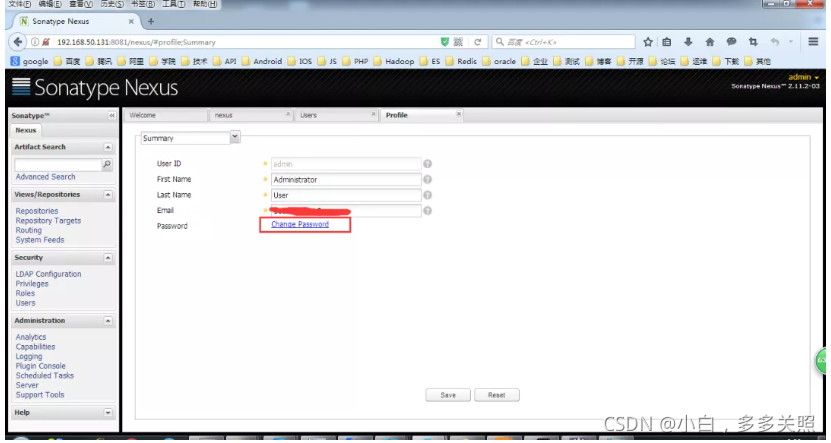
Task: Open LDAP Configuration in sidebar
Action: (x=48, y=274)
